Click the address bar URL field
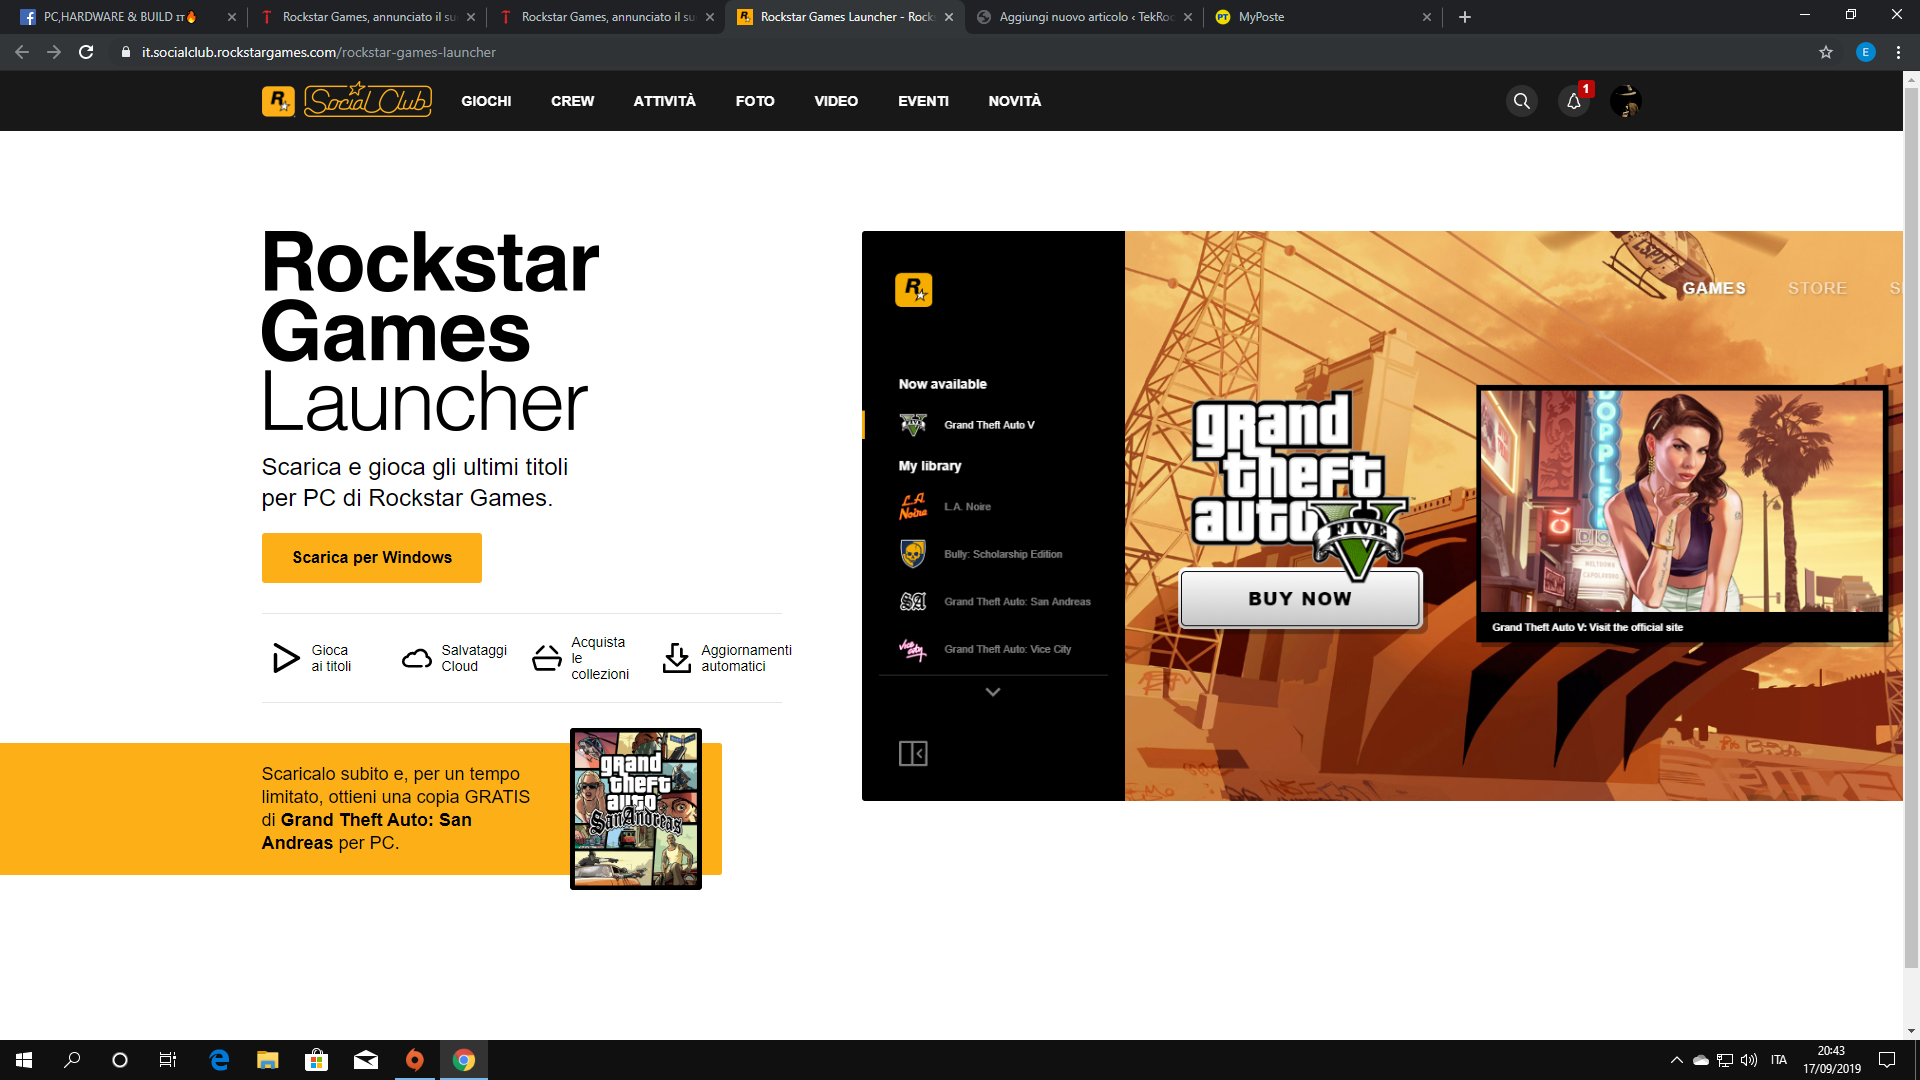 [x=960, y=52]
